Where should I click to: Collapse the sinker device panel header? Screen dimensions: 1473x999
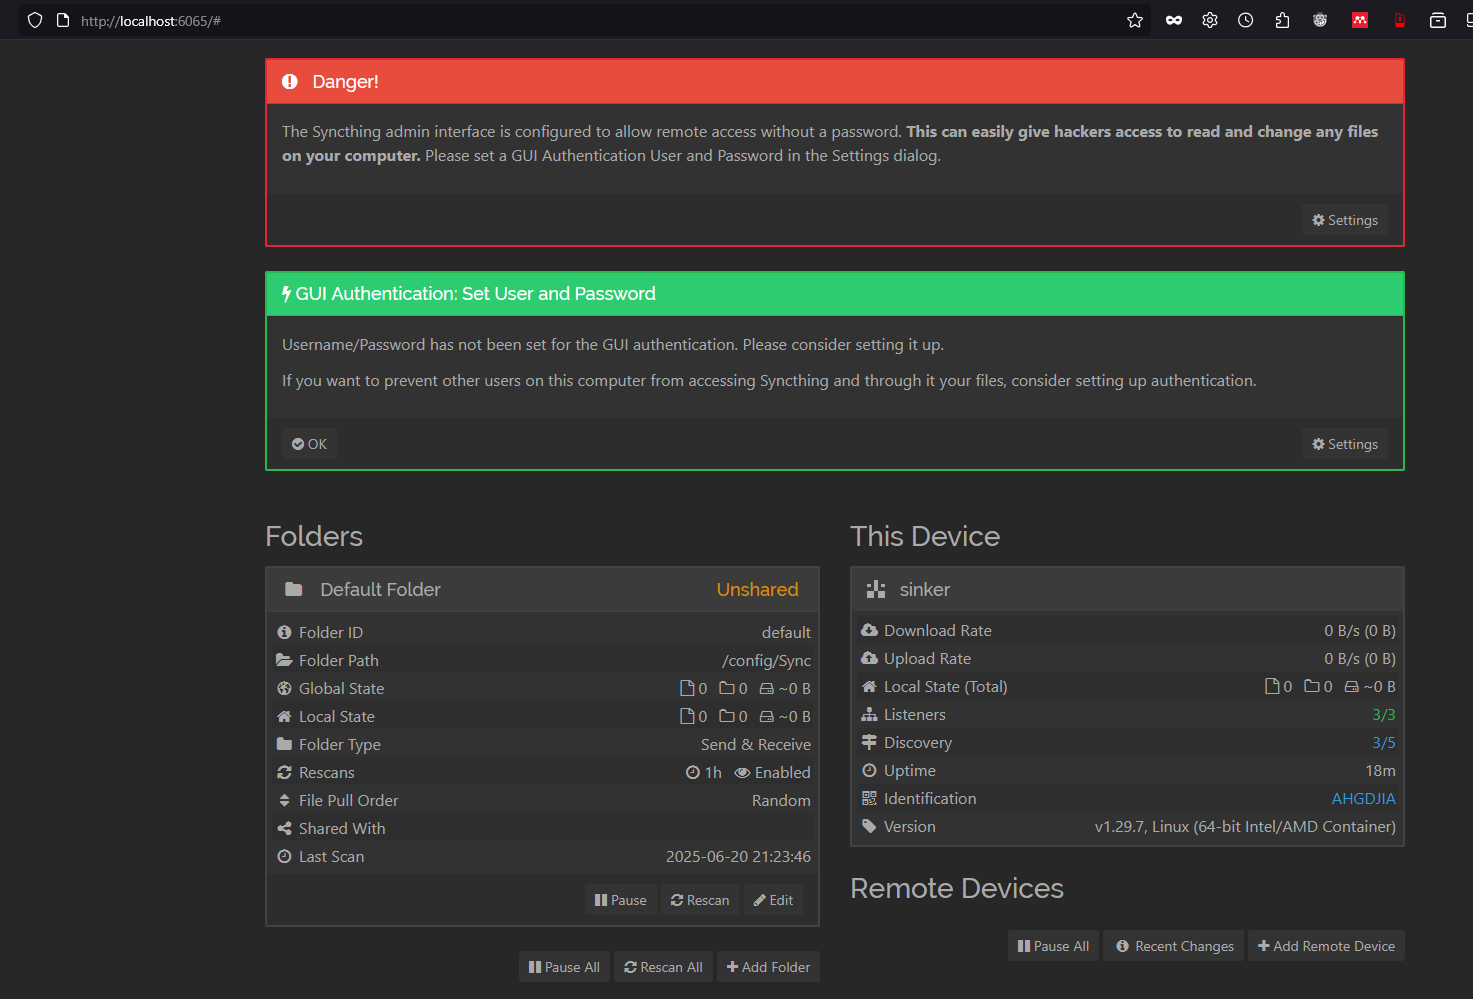[1127, 590]
